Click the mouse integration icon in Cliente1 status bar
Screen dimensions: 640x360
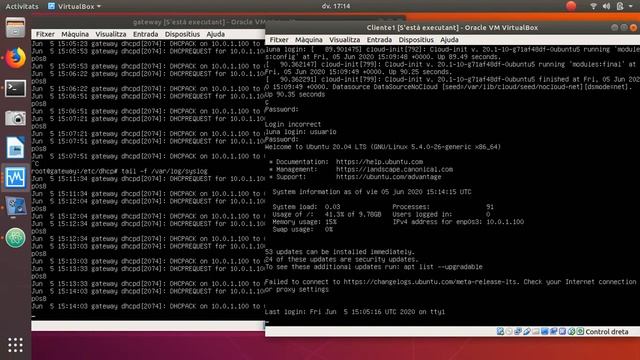[571, 331]
